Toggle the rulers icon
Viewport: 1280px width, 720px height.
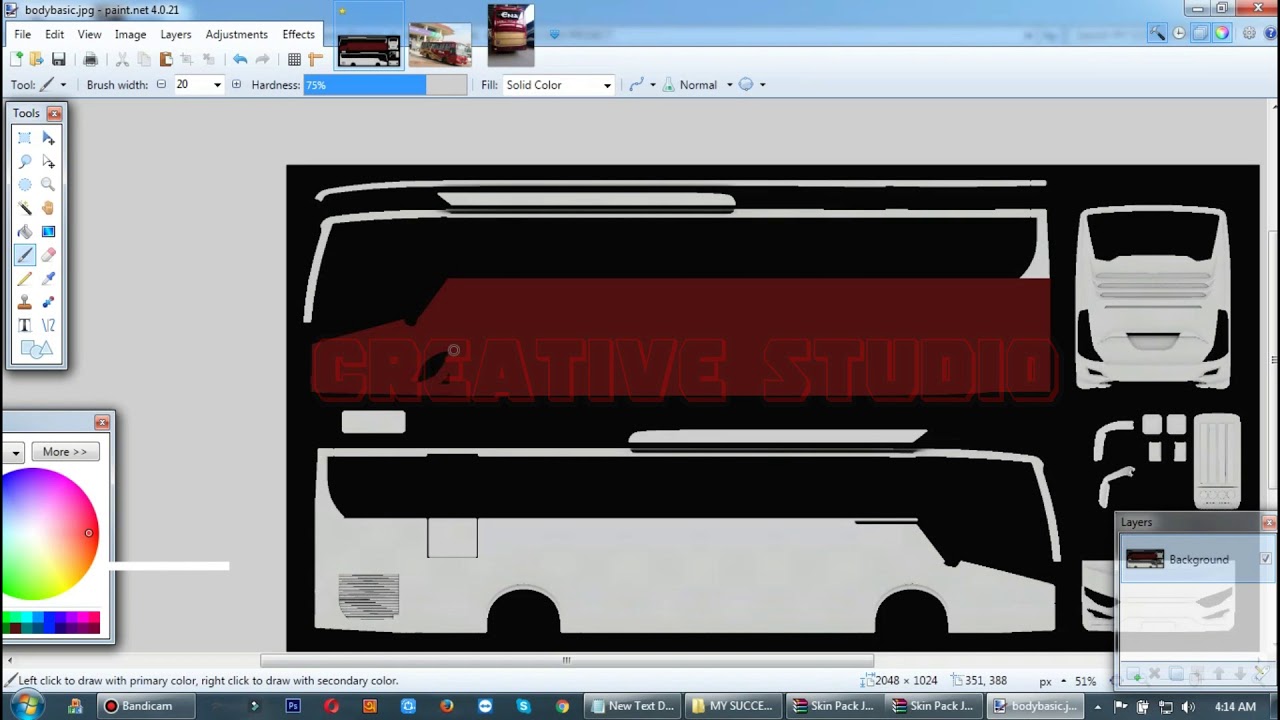[x=316, y=59]
